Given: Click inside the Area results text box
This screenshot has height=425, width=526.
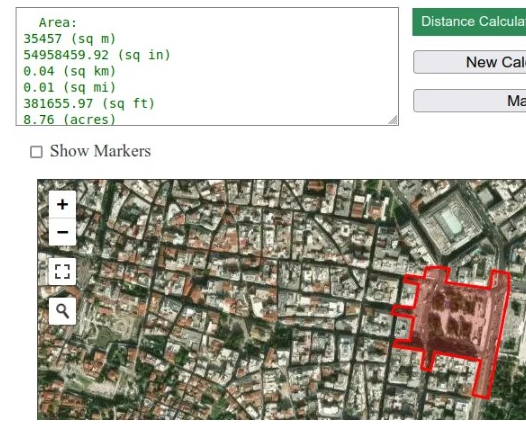Looking at the screenshot, I should click(x=207, y=66).
